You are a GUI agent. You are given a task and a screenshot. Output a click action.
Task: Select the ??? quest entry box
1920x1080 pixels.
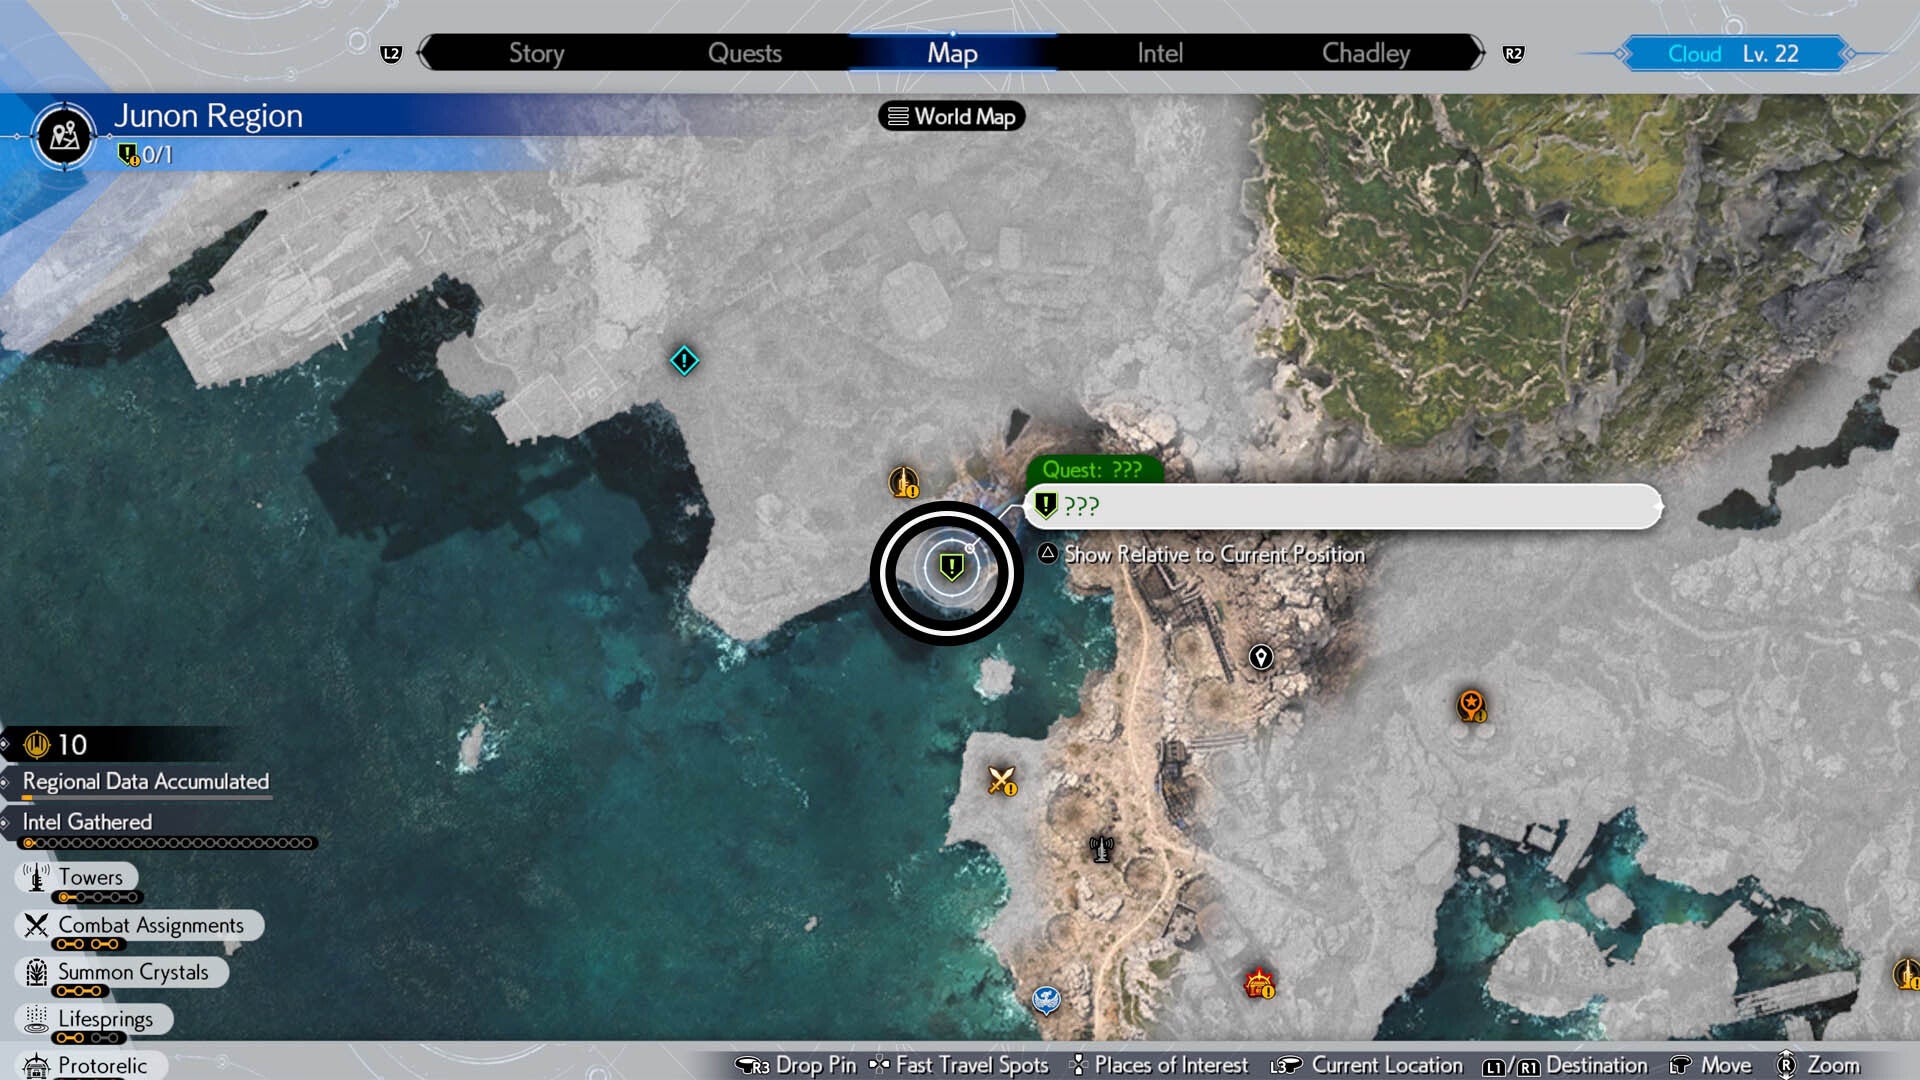pyautogui.click(x=1342, y=506)
